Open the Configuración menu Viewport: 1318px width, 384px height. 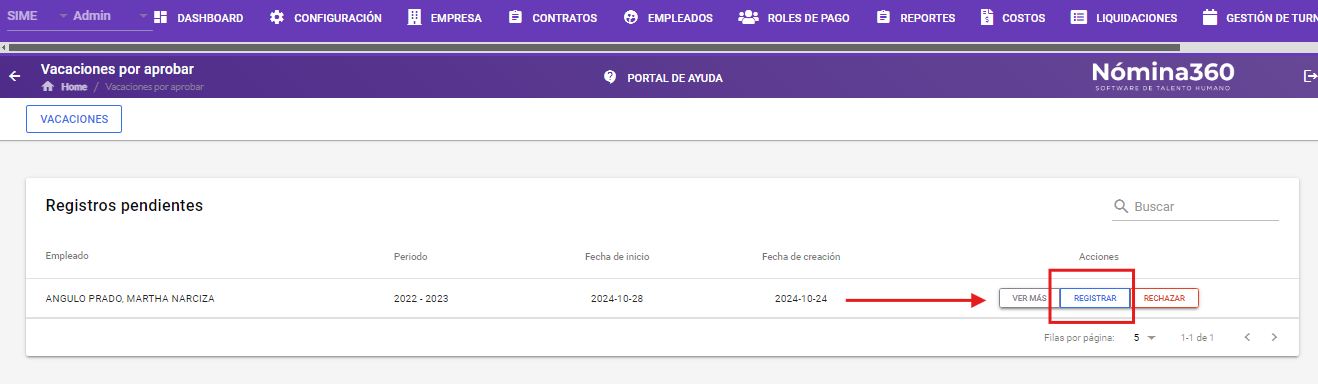click(x=326, y=17)
